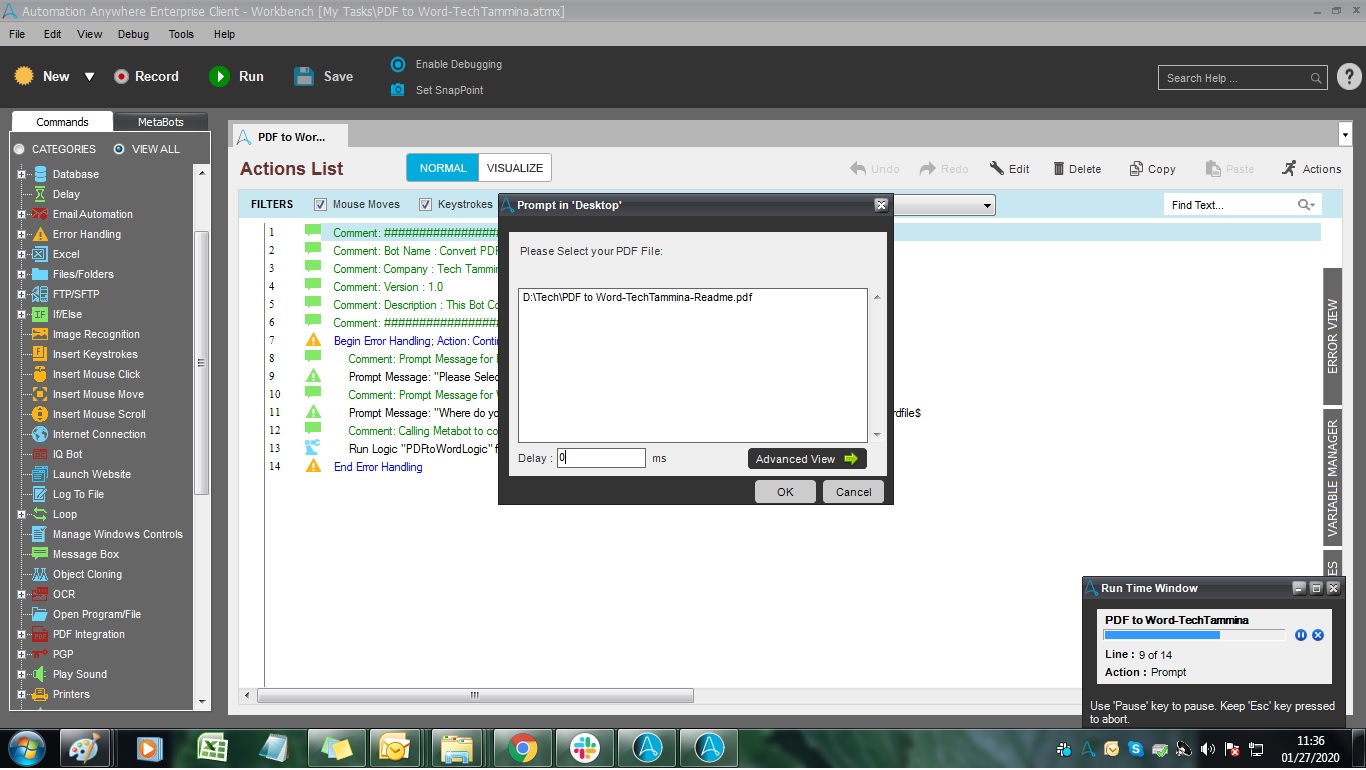
Task: Select the Files/Folders command icon
Action: pyautogui.click(x=40, y=274)
